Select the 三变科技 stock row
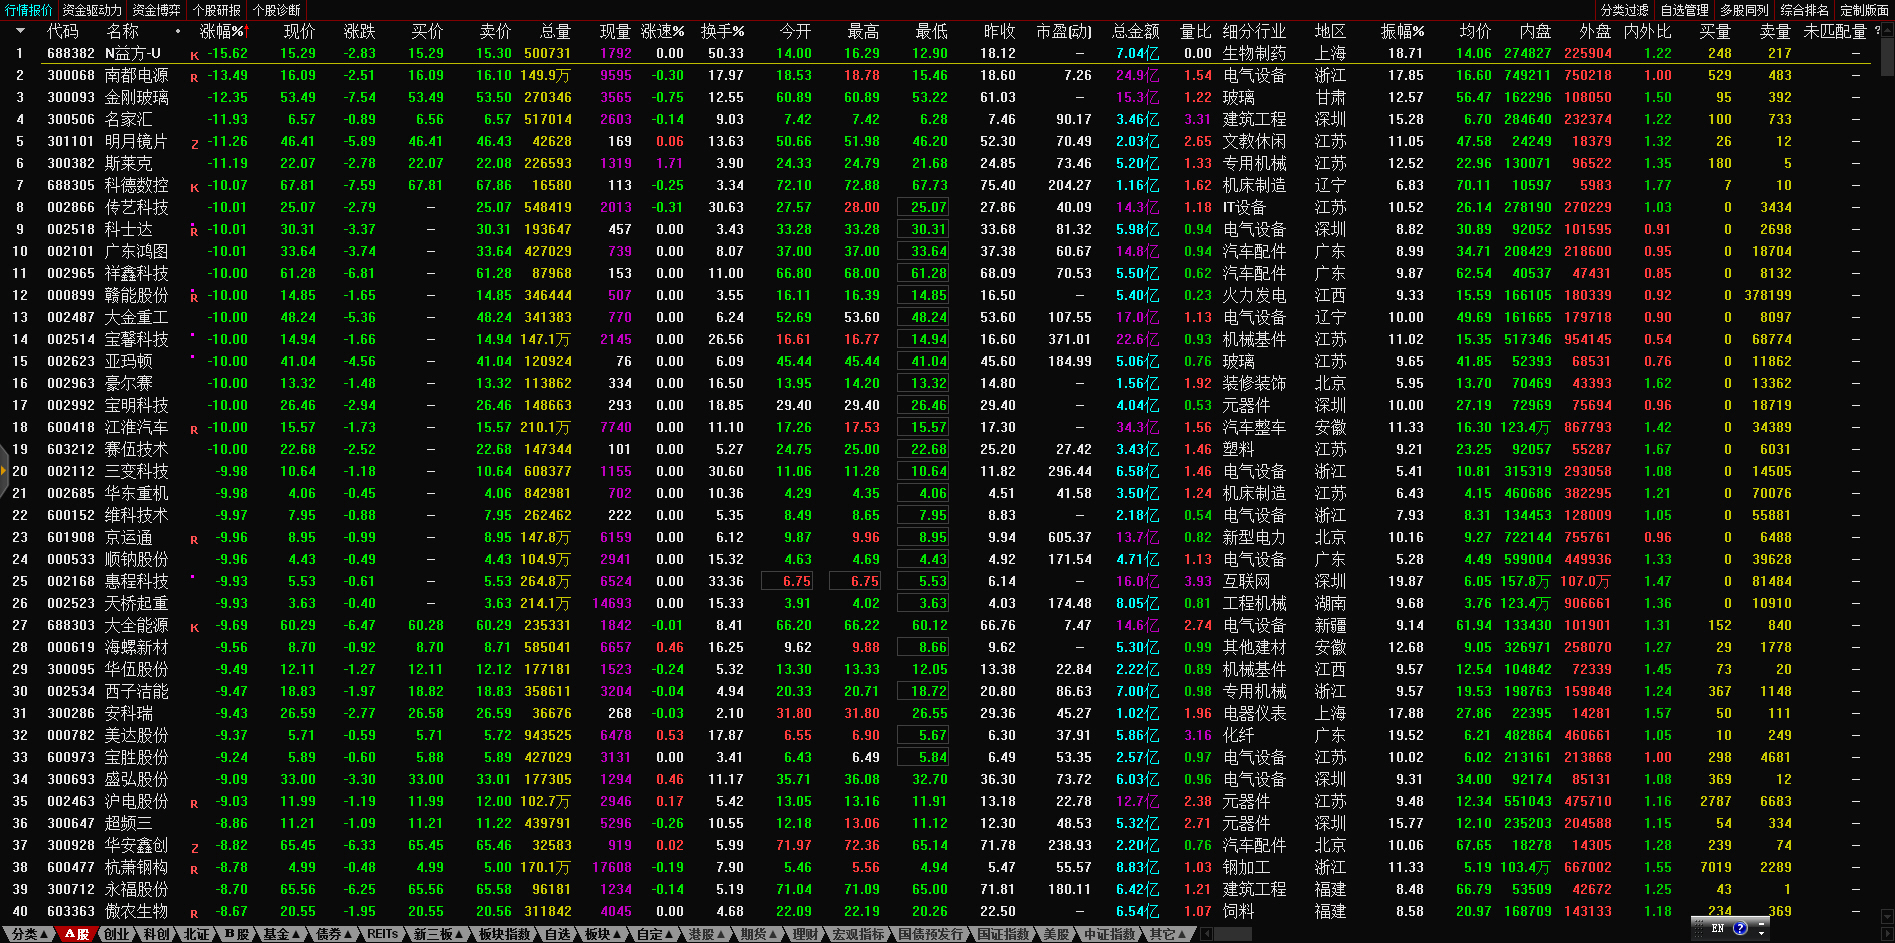The height and width of the screenshot is (943, 1895). (137, 471)
